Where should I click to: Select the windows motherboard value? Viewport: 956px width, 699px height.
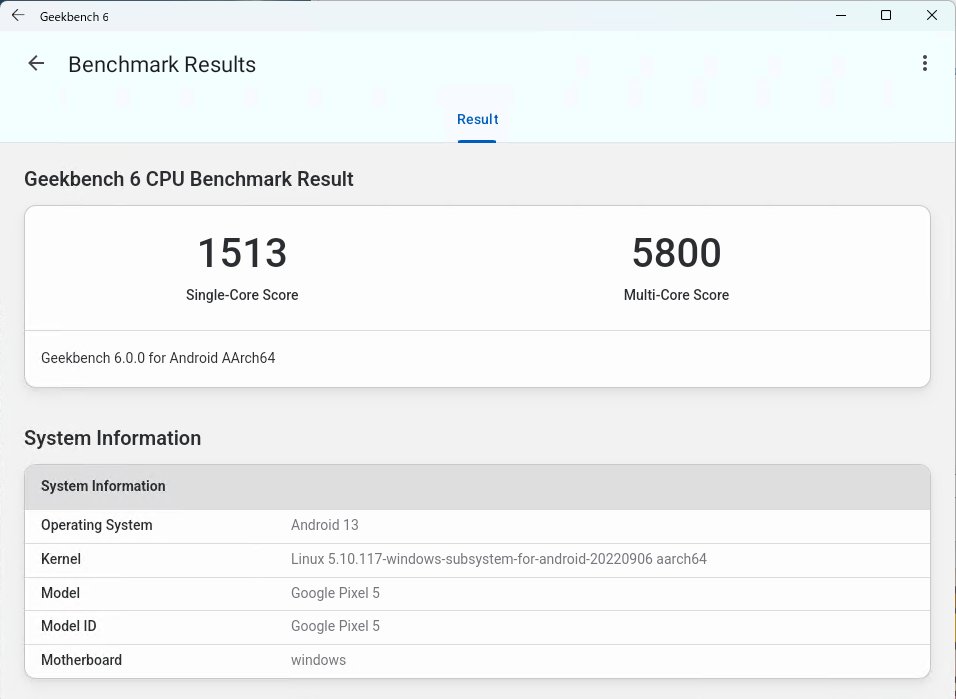coord(318,660)
